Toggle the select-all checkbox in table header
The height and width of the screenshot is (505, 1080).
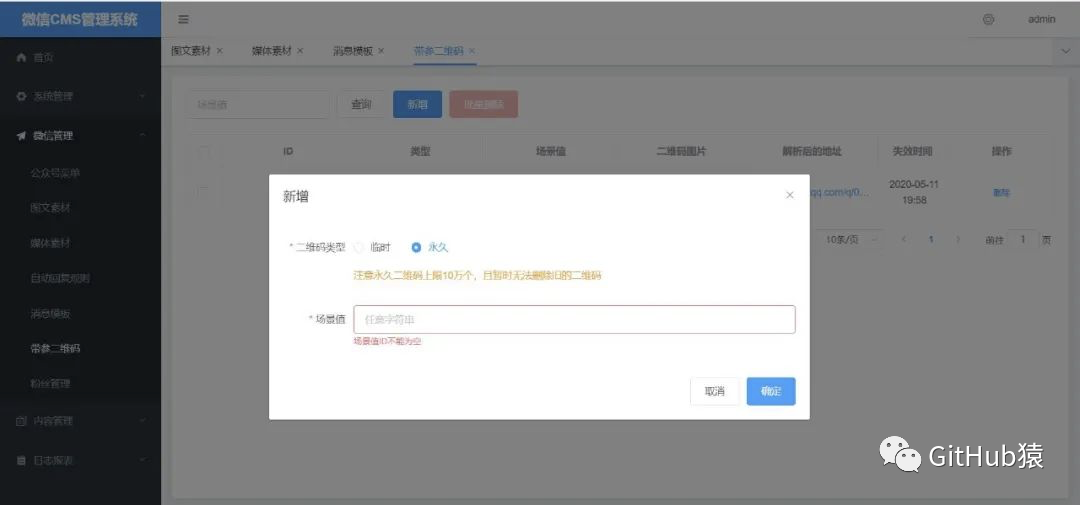pos(204,152)
